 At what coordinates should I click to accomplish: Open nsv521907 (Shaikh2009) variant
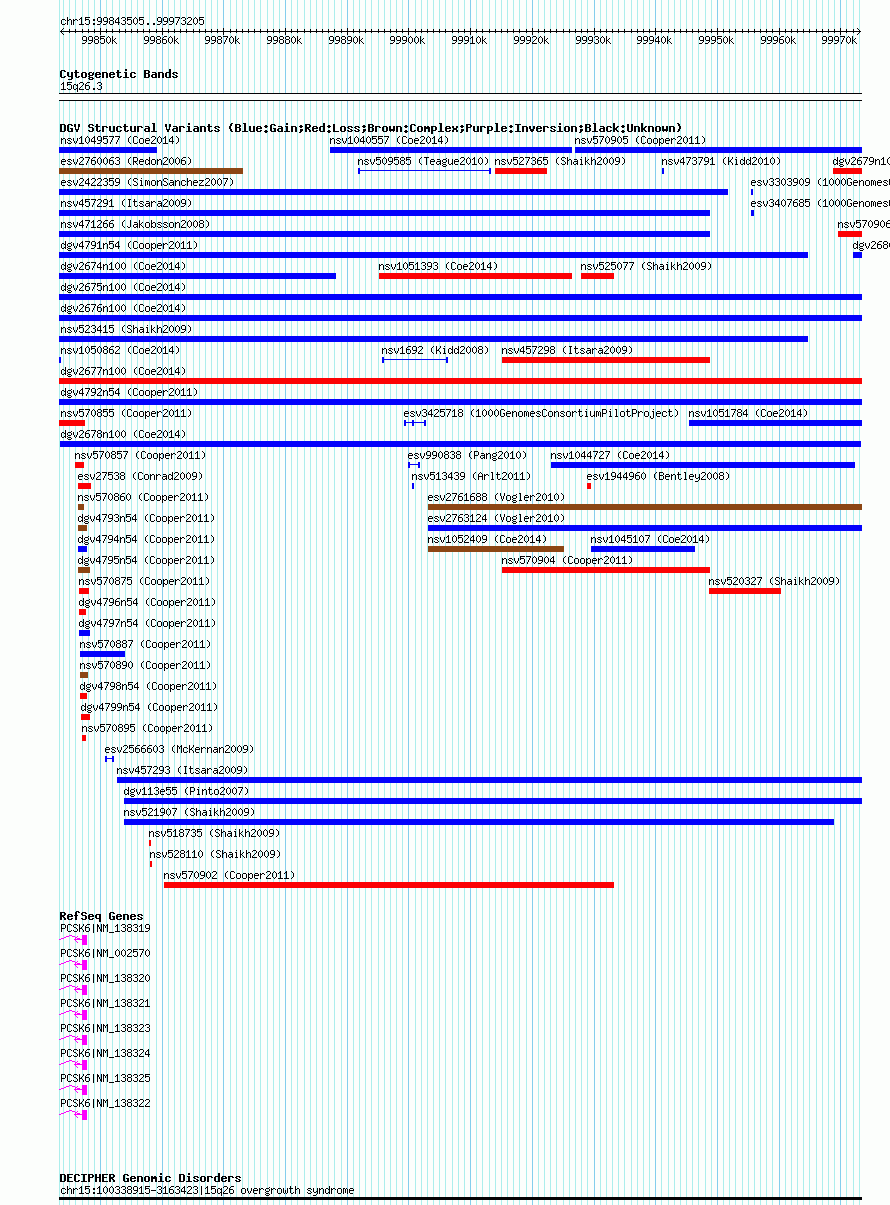(x=189, y=813)
